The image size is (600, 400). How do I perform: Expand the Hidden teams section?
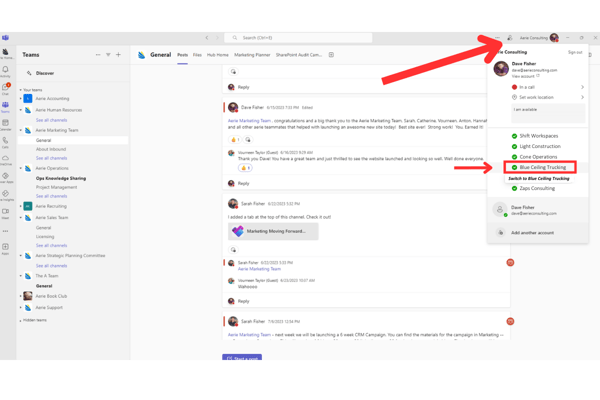point(21,320)
